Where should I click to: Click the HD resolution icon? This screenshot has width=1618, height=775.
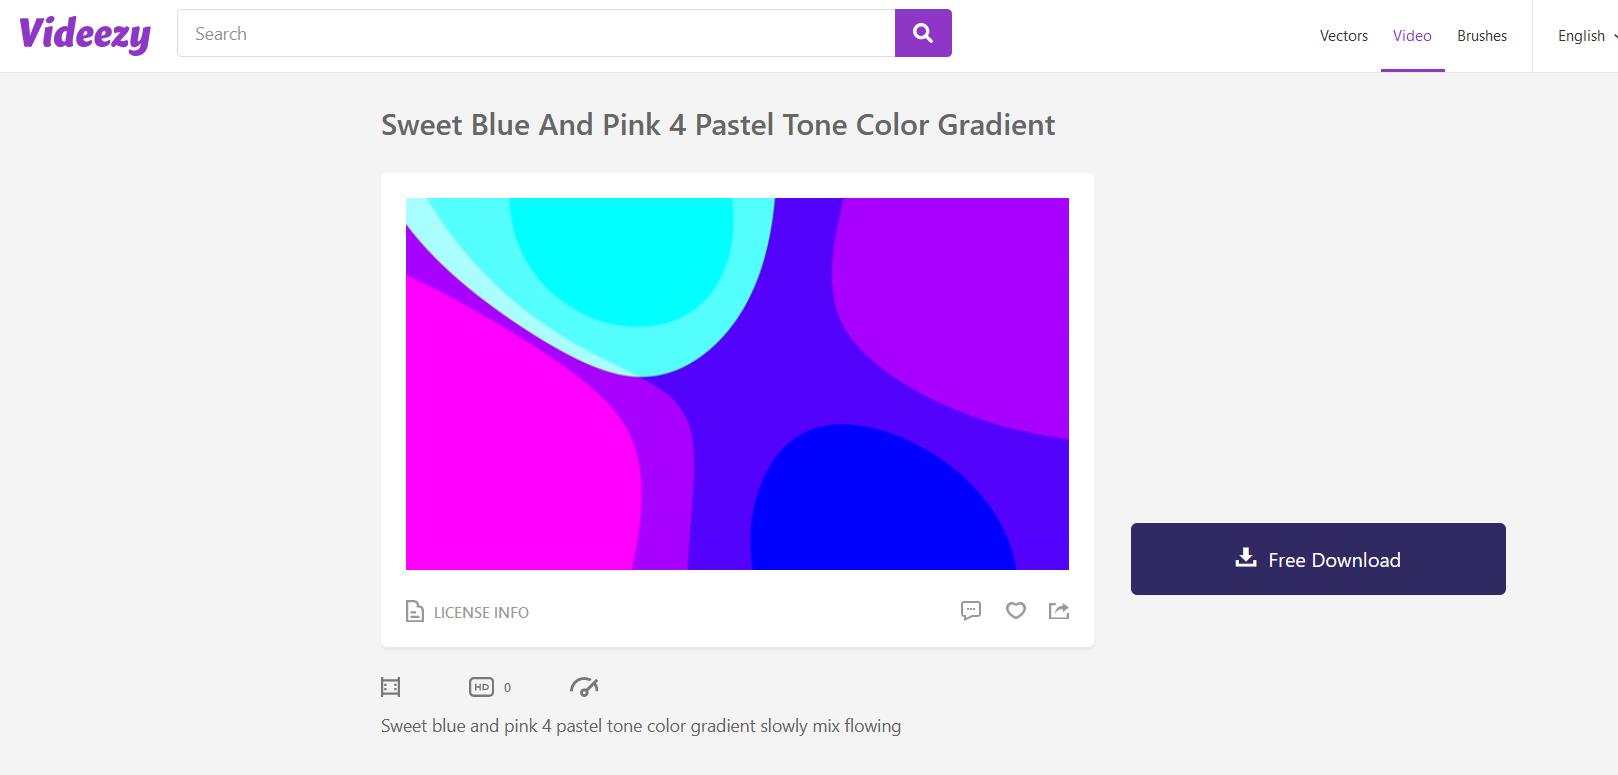click(481, 687)
